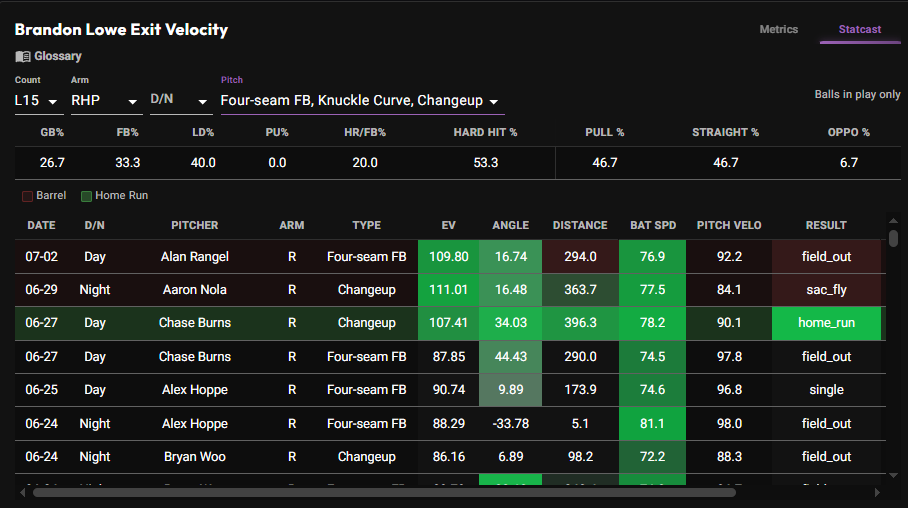Viewport: 908px width, 508px height.
Task: Switch to the Metrics tab
Action: coord(778,29)
